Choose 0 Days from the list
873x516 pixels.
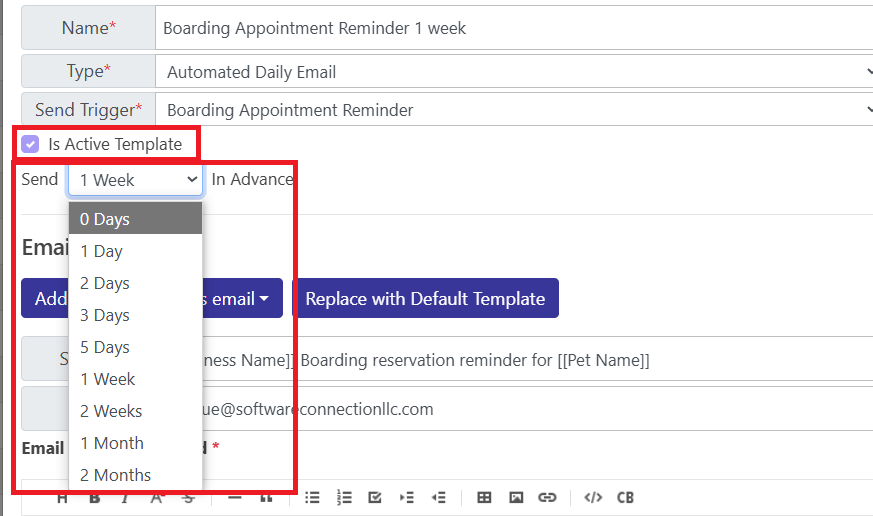click(x=135, y=218)
